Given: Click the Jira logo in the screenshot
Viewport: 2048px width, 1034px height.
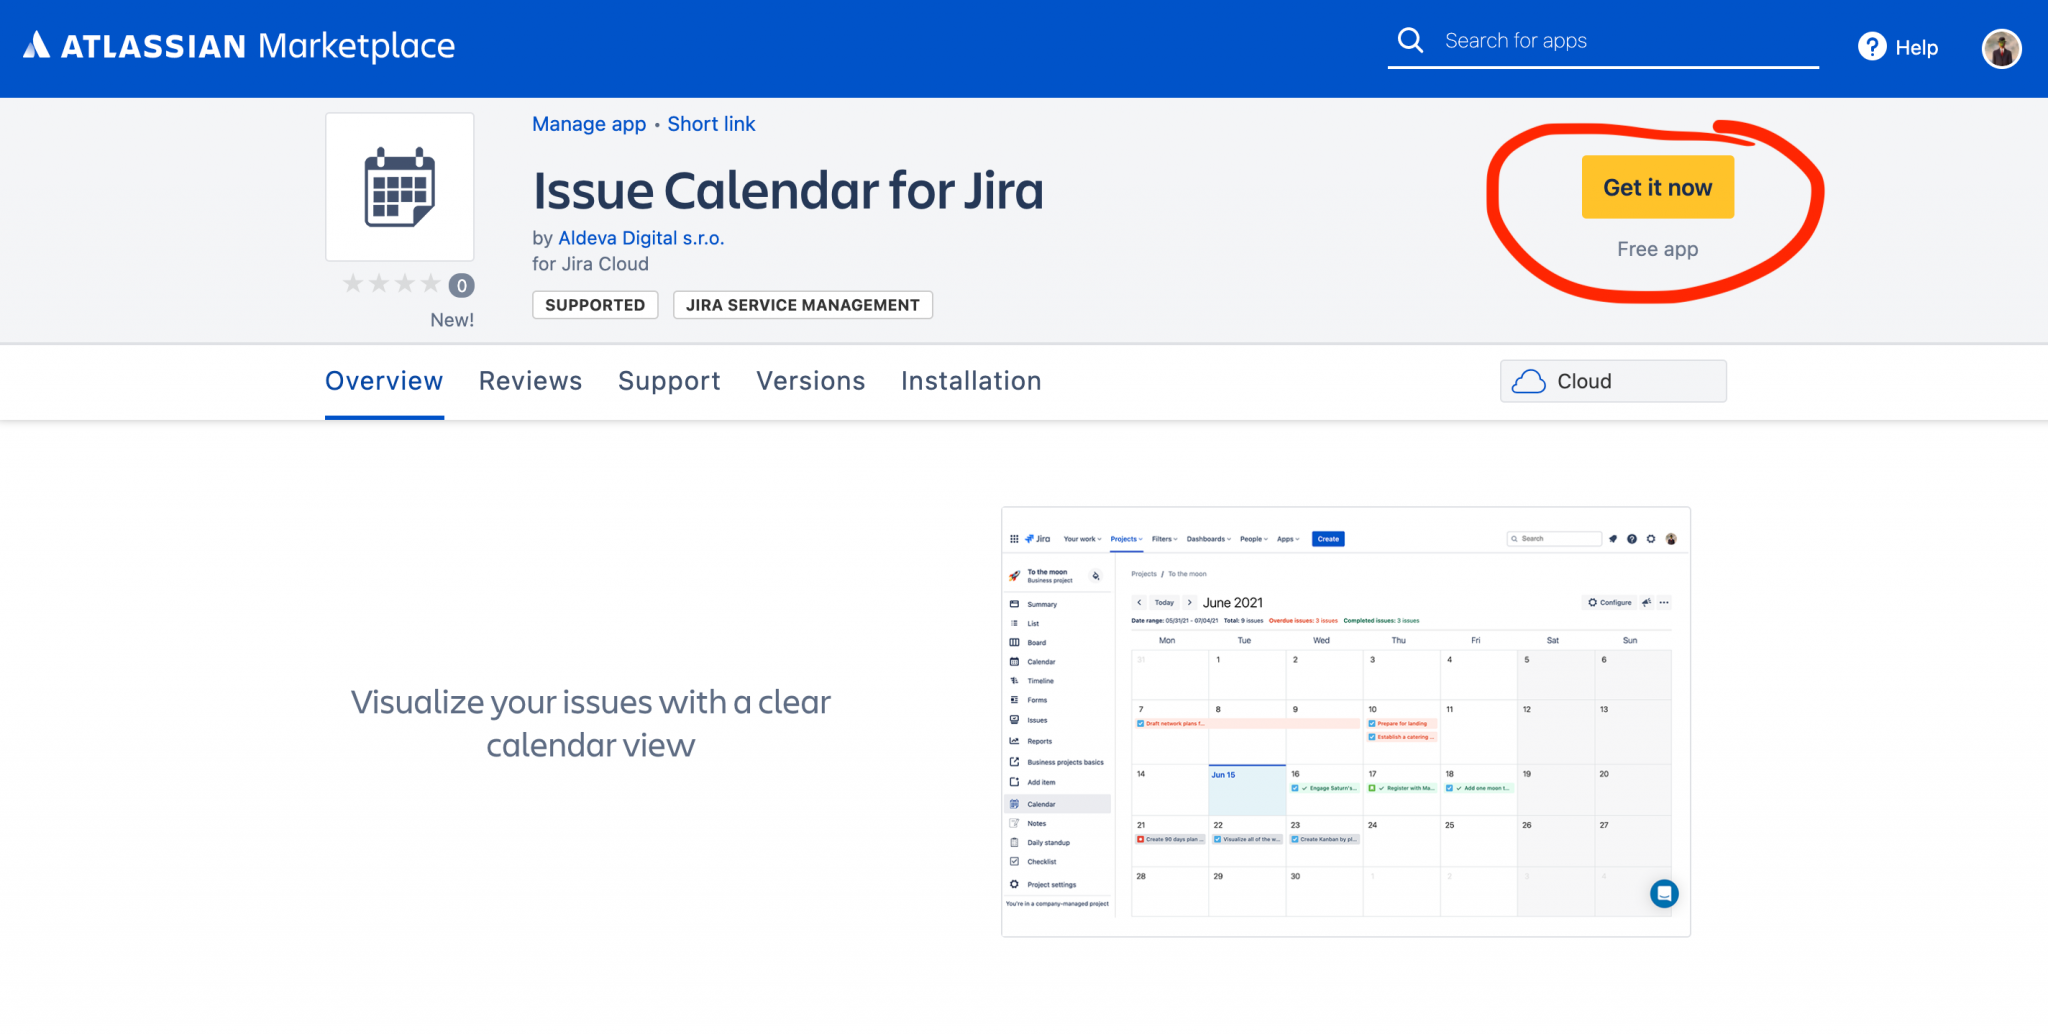Looking at the screenshot, I should [1038, 539].
